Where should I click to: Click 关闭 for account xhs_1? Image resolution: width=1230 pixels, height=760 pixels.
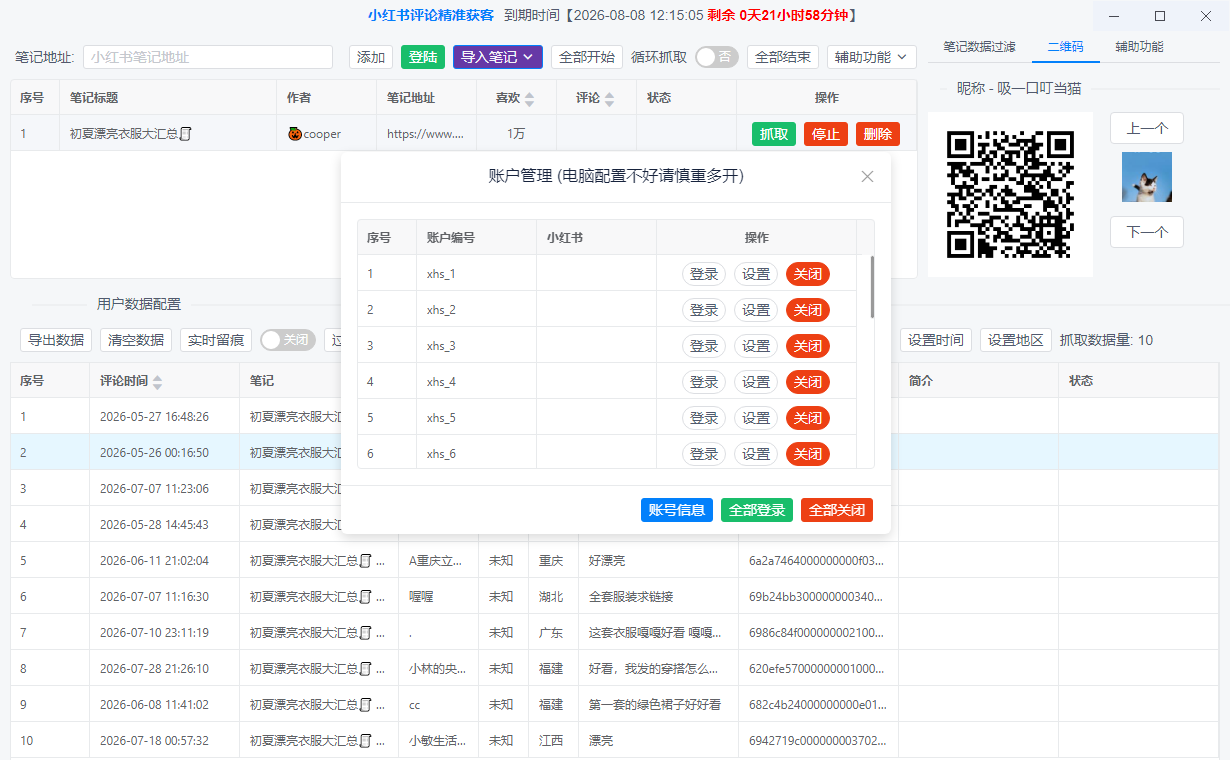(808, 274)
